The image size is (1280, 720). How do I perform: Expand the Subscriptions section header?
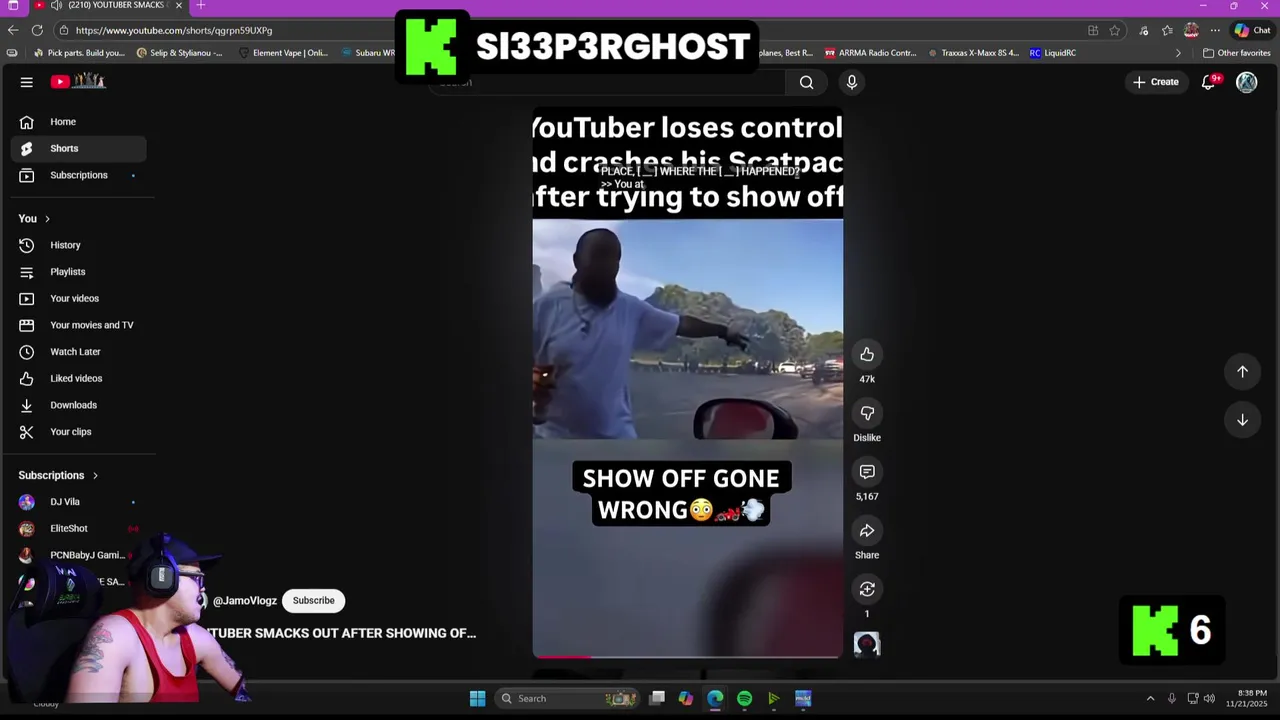point(58,475)
